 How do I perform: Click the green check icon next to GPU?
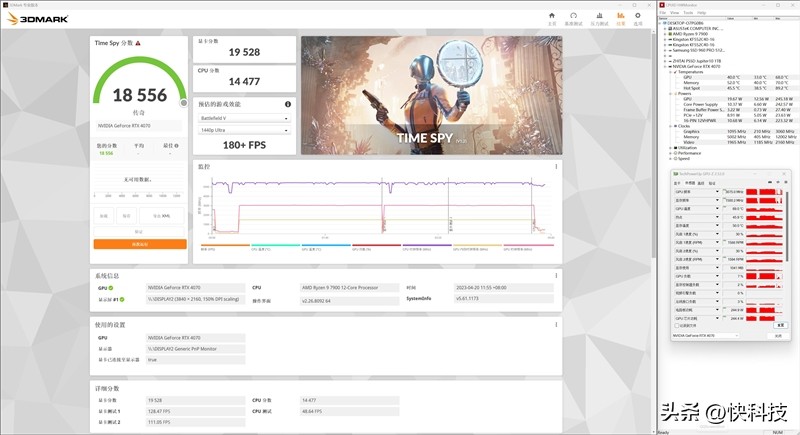point(111,288)
